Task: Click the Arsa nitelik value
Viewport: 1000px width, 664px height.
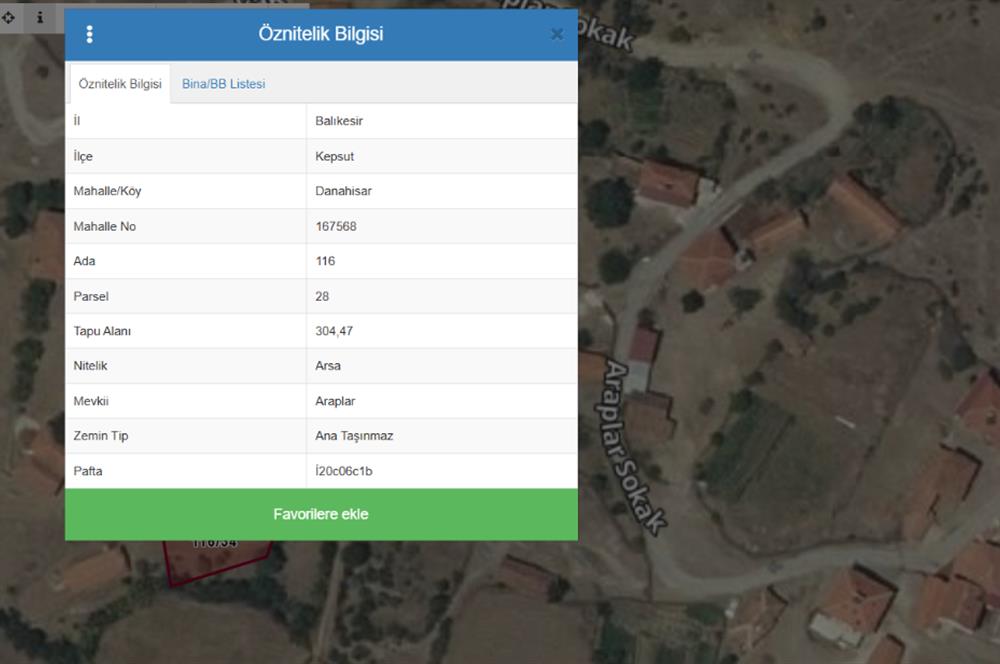Action: pyautogui.click(x=328, y=365)
